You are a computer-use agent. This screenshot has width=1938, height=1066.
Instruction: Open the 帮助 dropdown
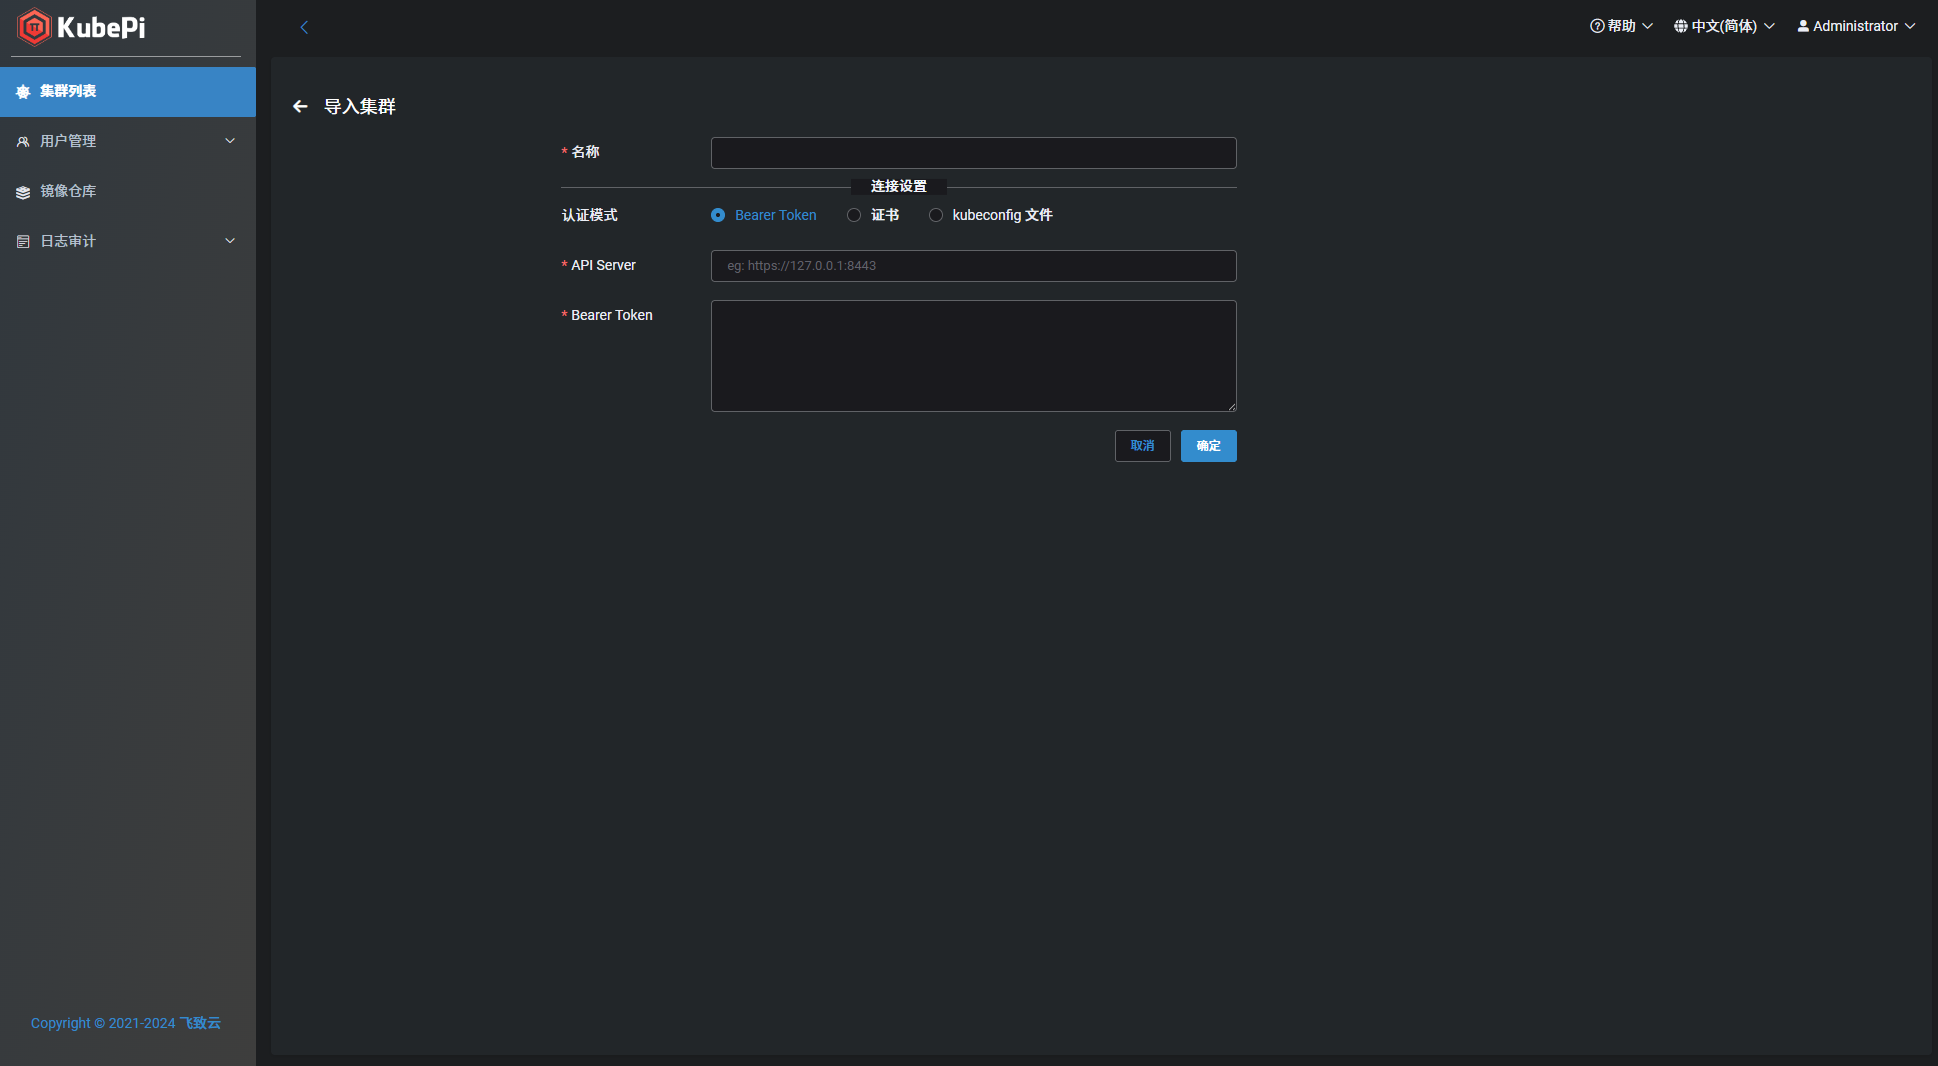point(1621,26)
